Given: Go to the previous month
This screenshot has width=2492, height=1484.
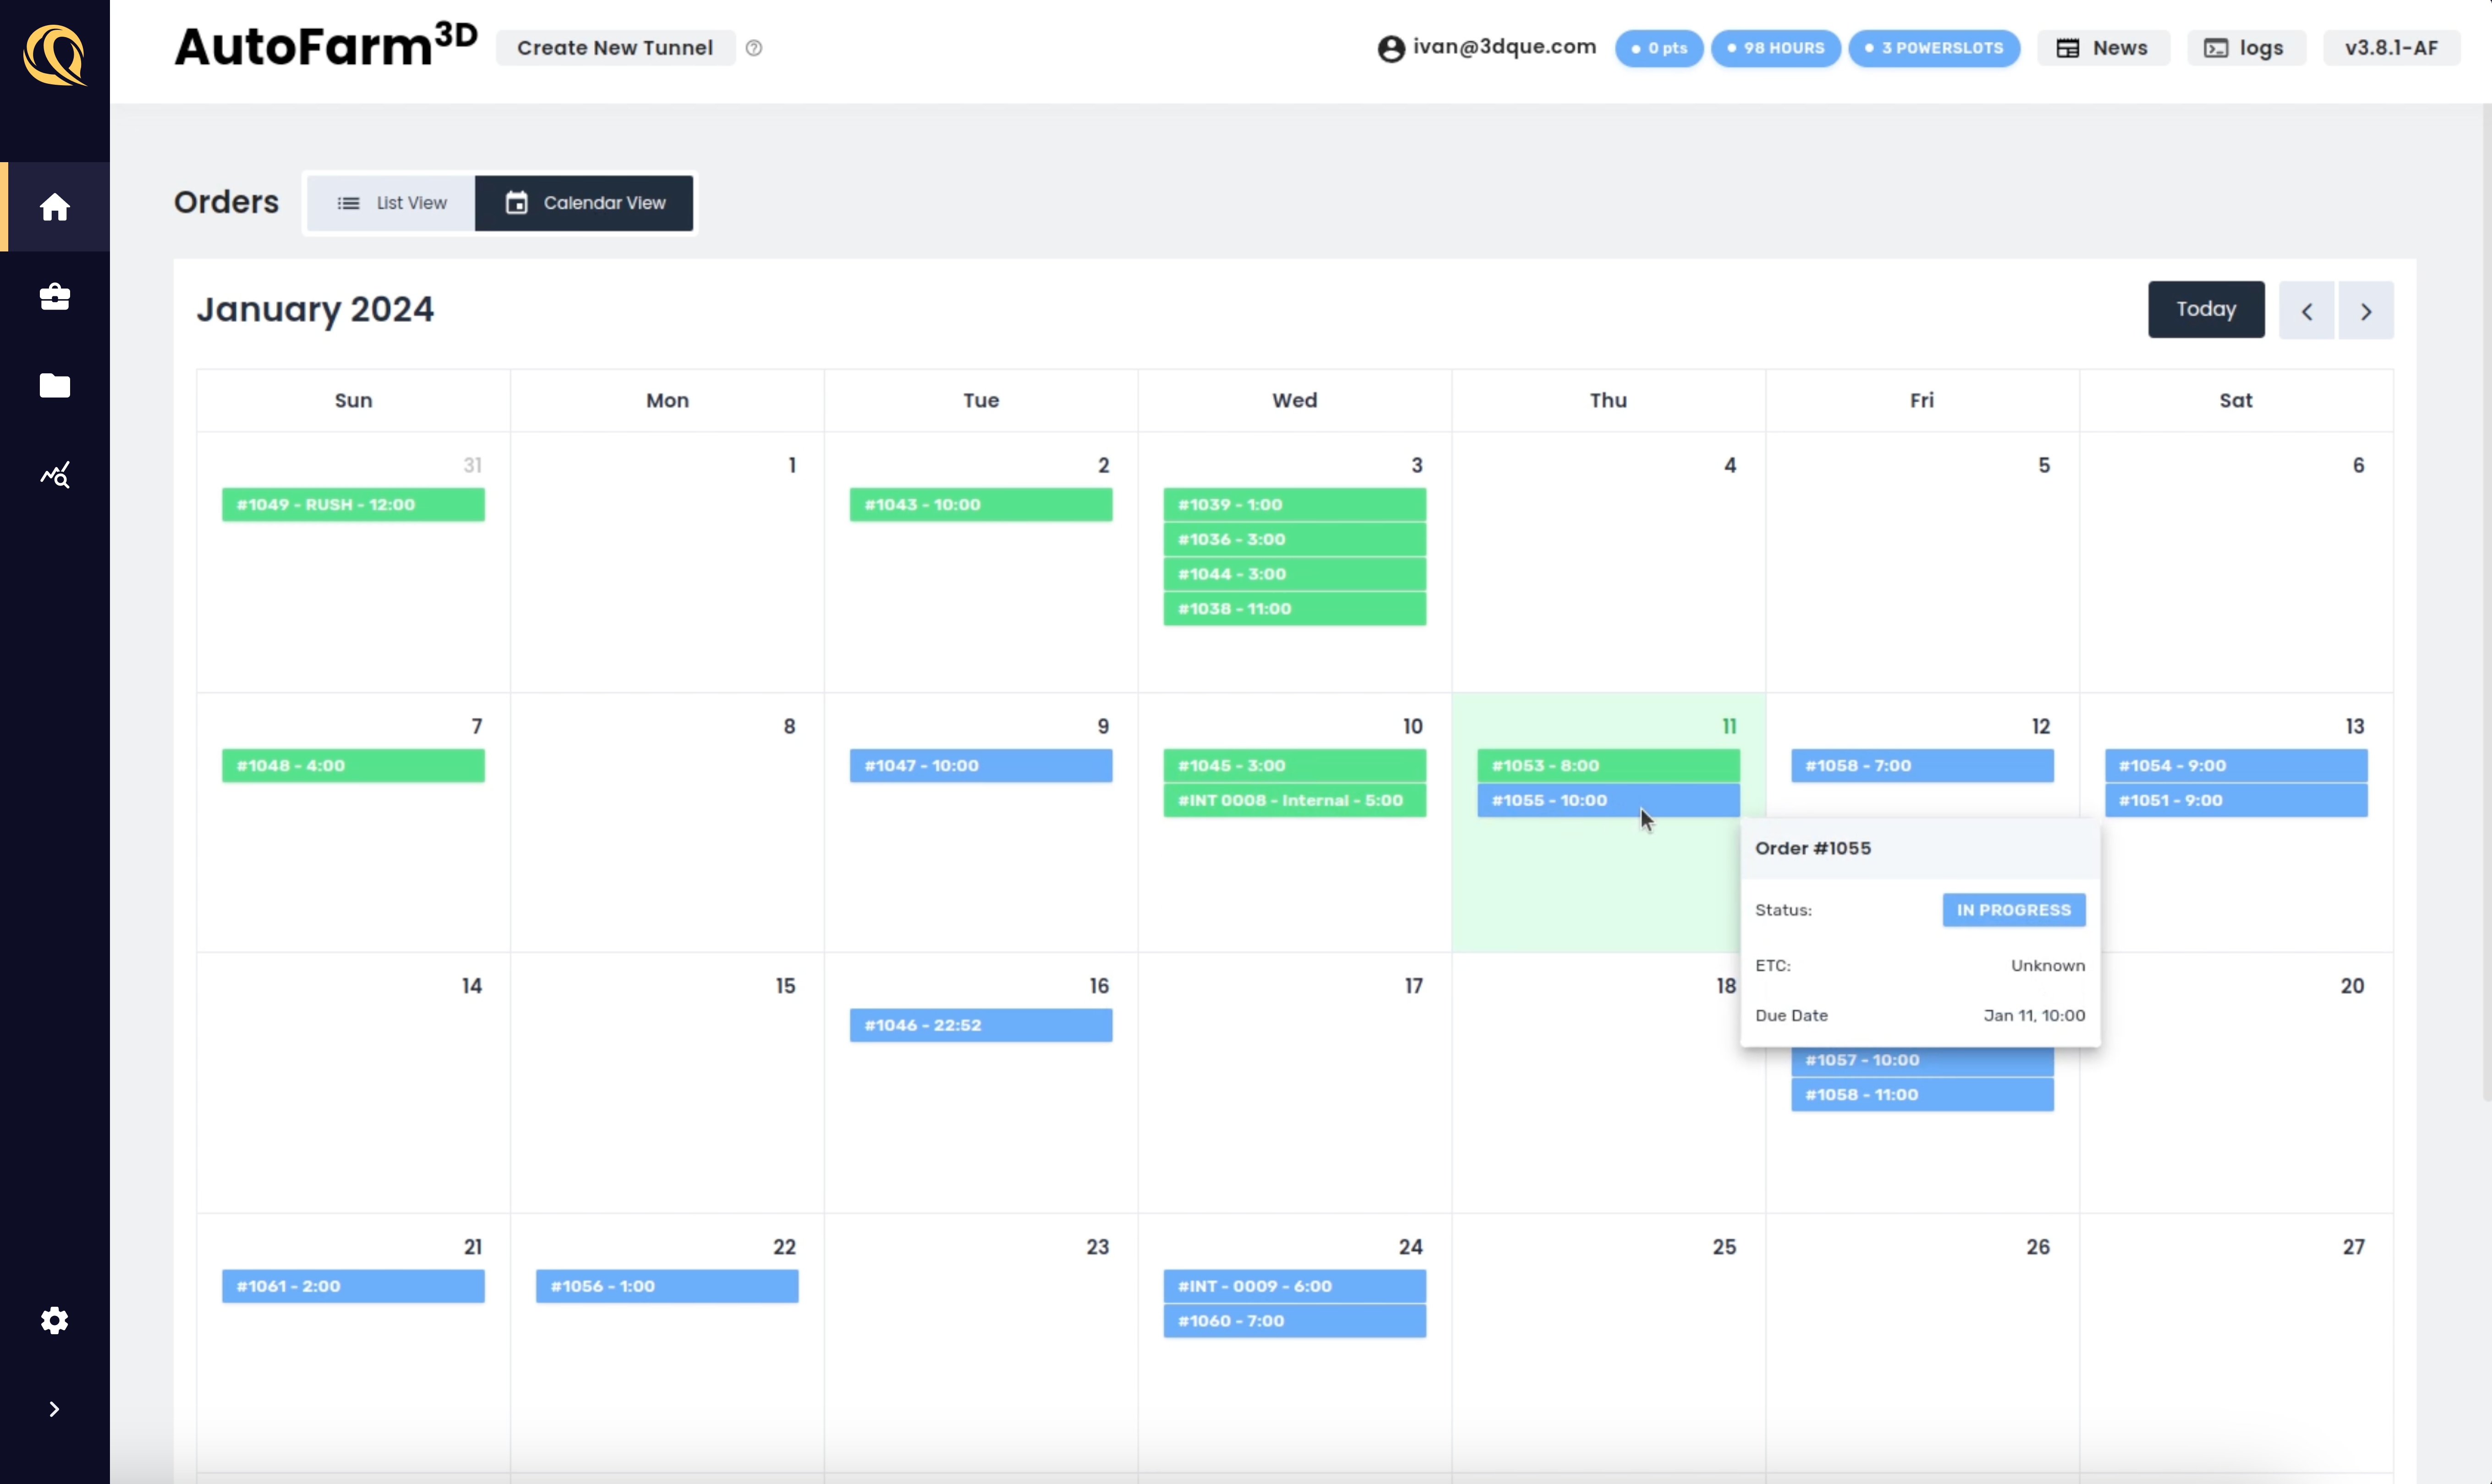Looking at the screenshot, I should [x=2306, y=309].
